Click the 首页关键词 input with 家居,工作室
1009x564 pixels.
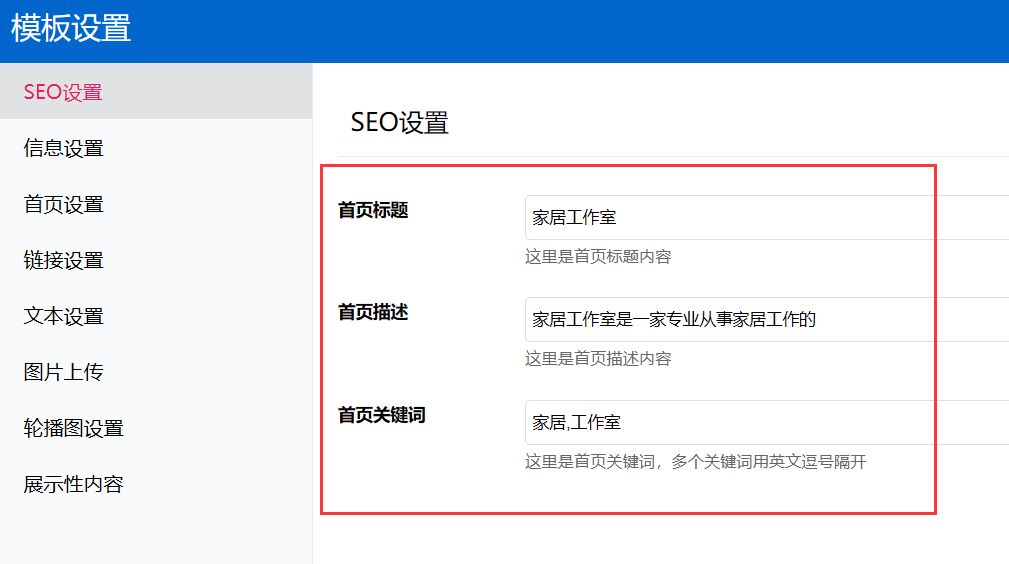765,423
